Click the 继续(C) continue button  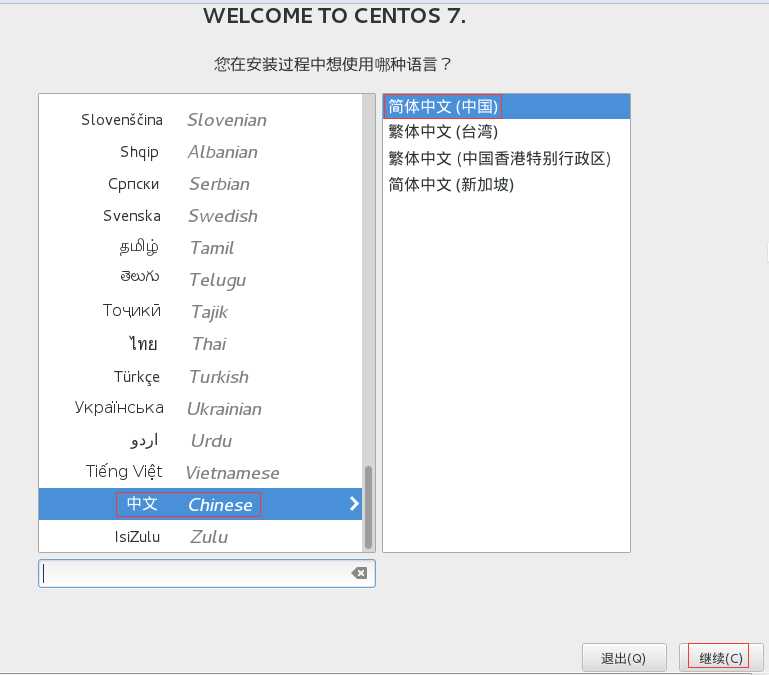pos(721,657)
